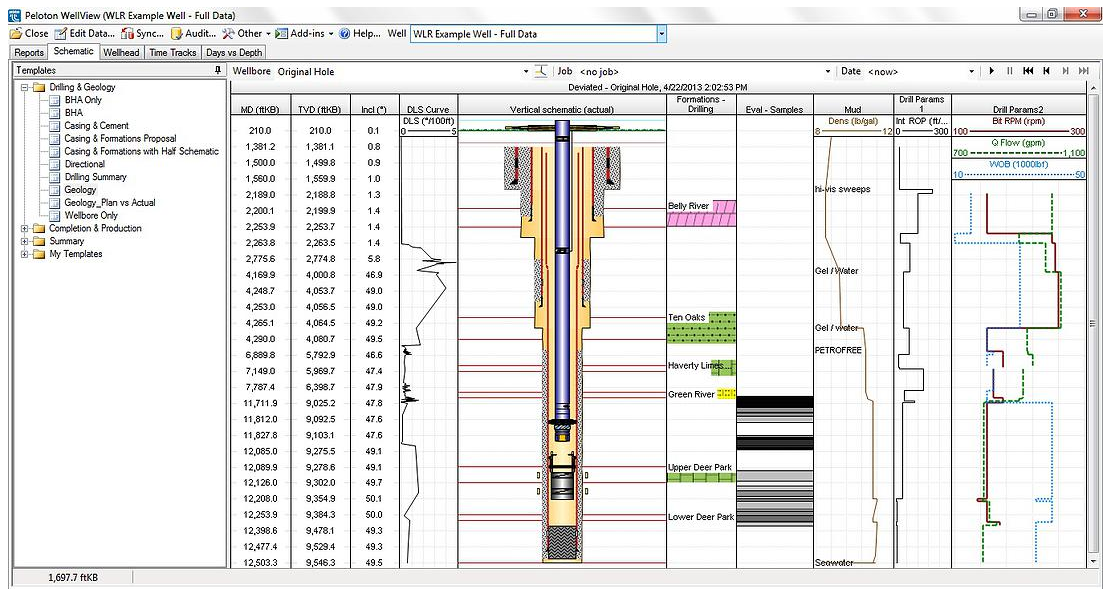Open the Wellbore dropdown
Viewport: 1106px width, 591px height.
click(525, 71)
